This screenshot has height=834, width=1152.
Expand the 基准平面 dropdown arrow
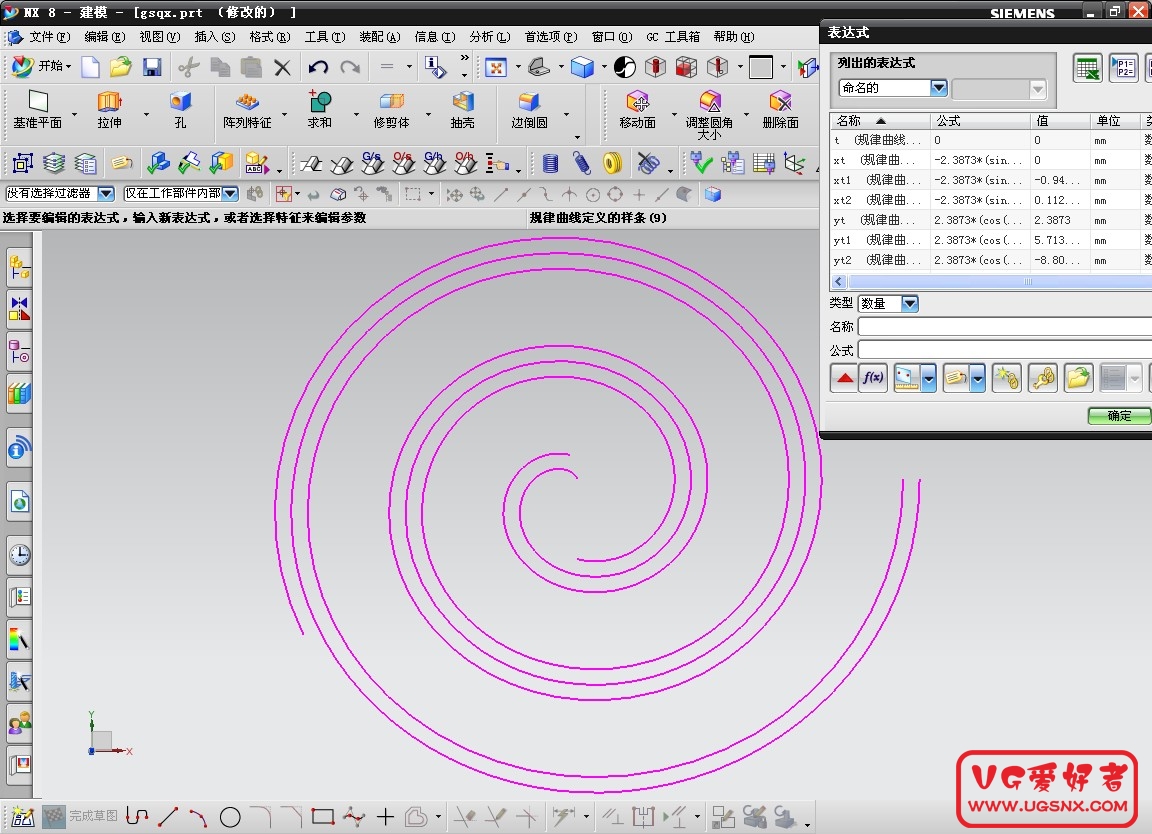coord(74,114)
